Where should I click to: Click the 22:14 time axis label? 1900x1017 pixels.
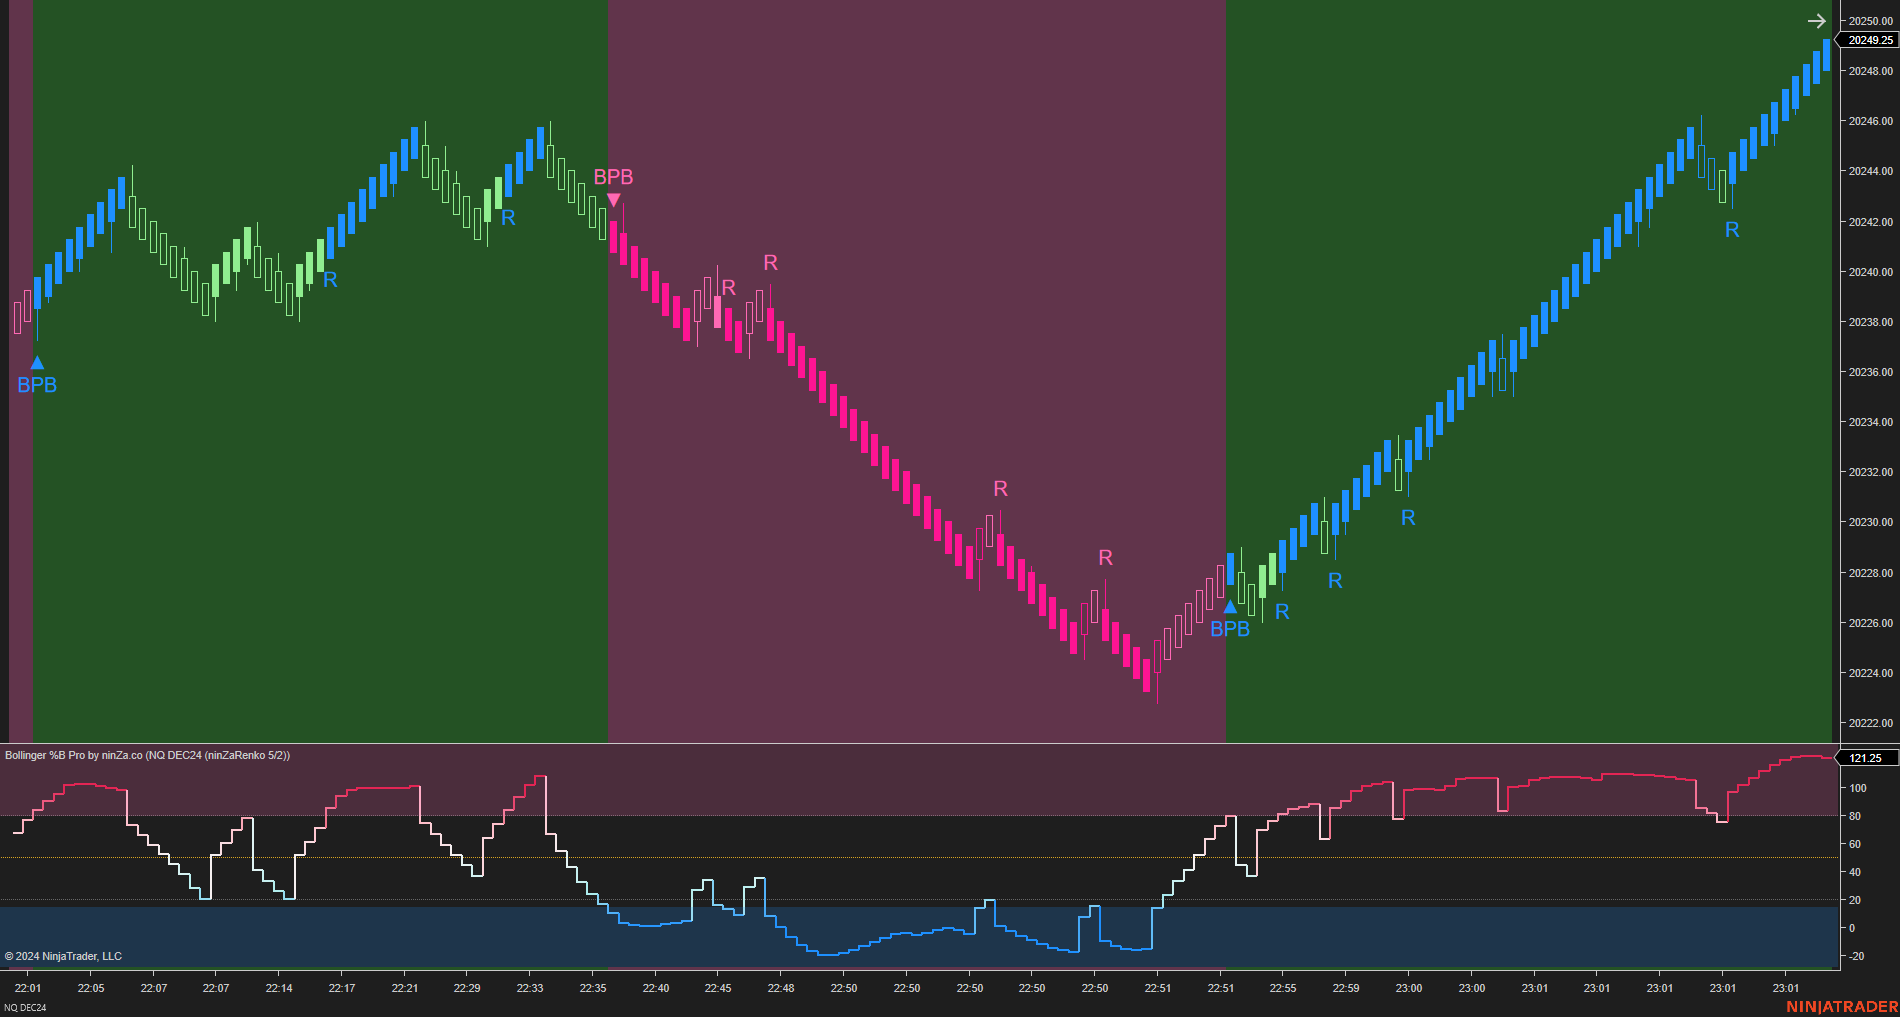[279, 988]
